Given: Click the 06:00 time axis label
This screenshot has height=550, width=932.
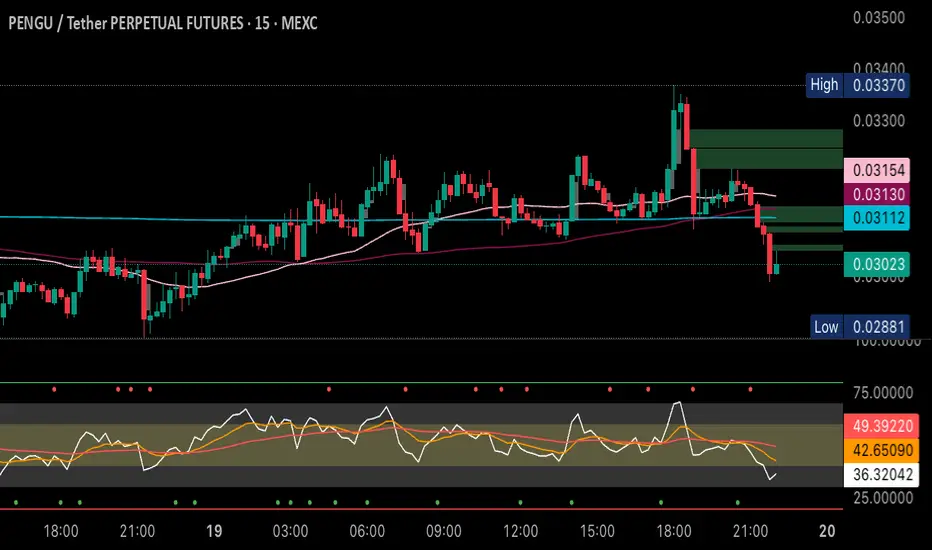Looking at the screenshot, I should pos(367,531).
